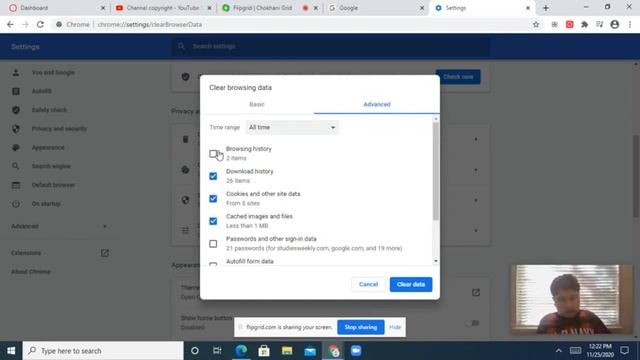Click the dialog vertical scrollbar thumb
This screenshot has width=640, height=360.
436,171
